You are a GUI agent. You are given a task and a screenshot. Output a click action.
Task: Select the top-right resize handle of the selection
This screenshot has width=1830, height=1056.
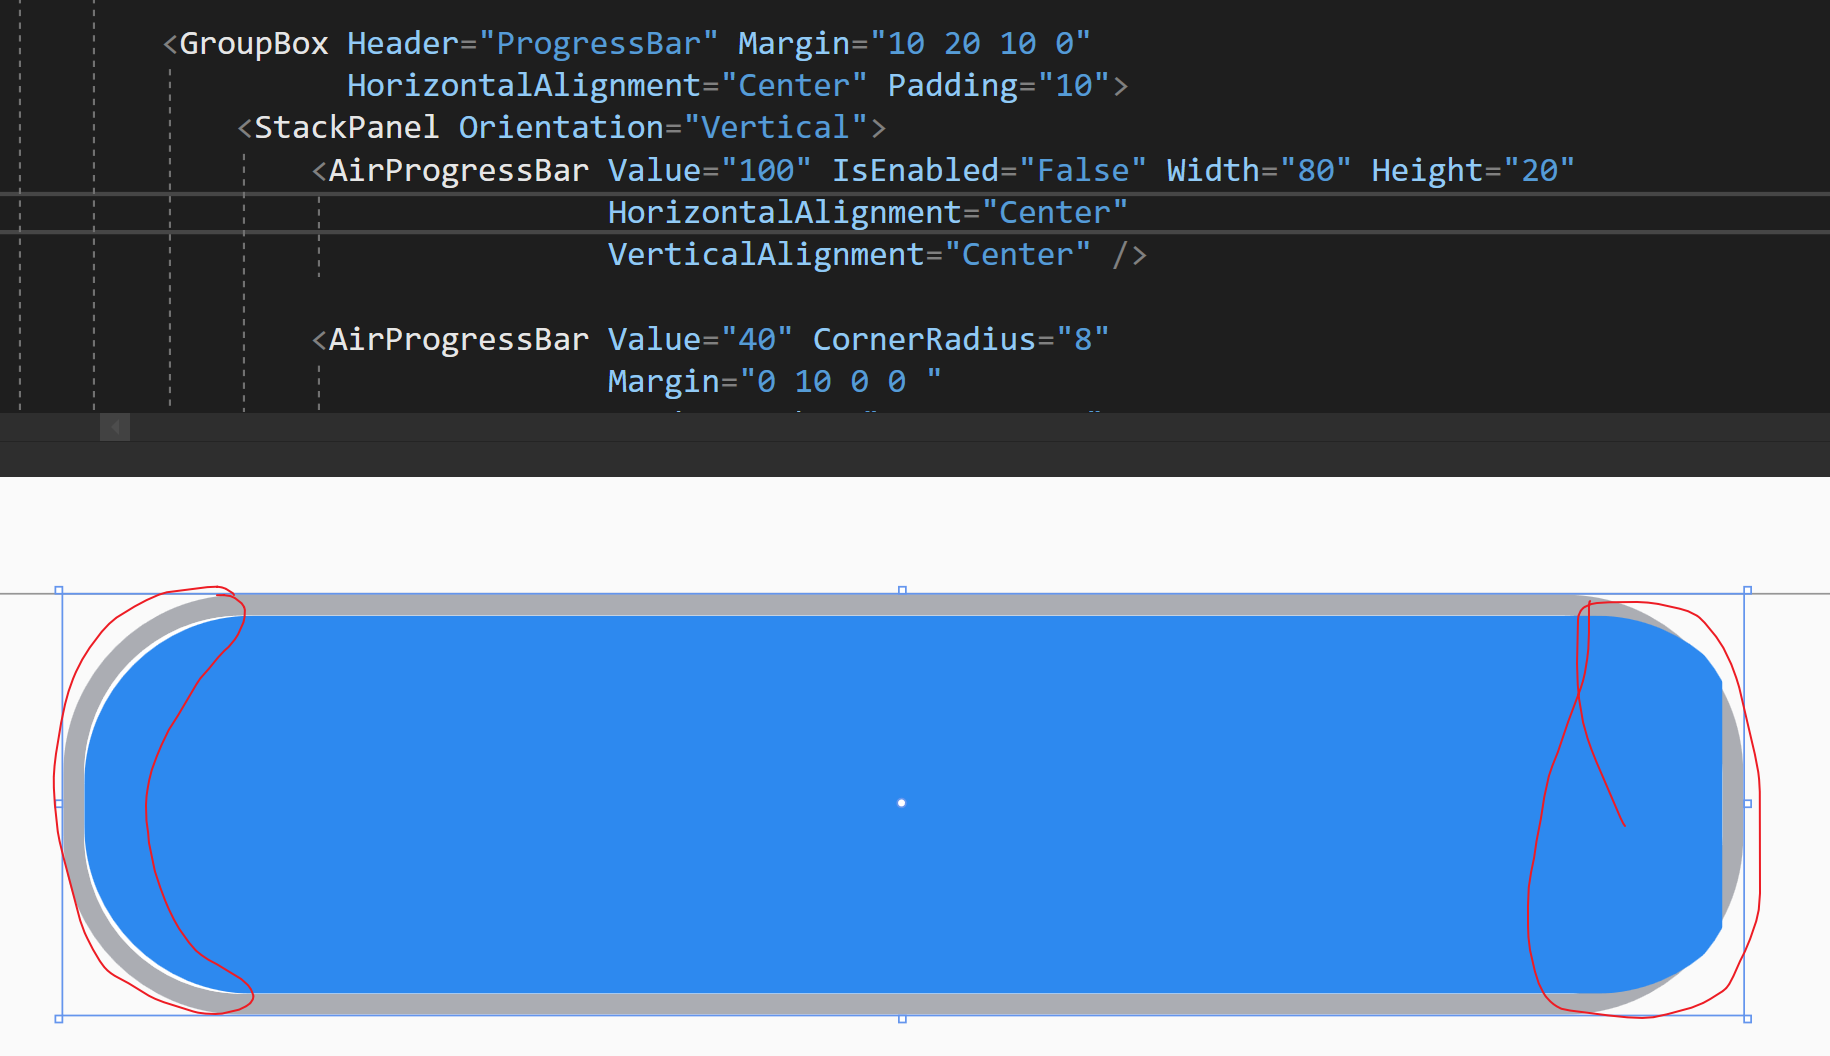pos(1747,591)
